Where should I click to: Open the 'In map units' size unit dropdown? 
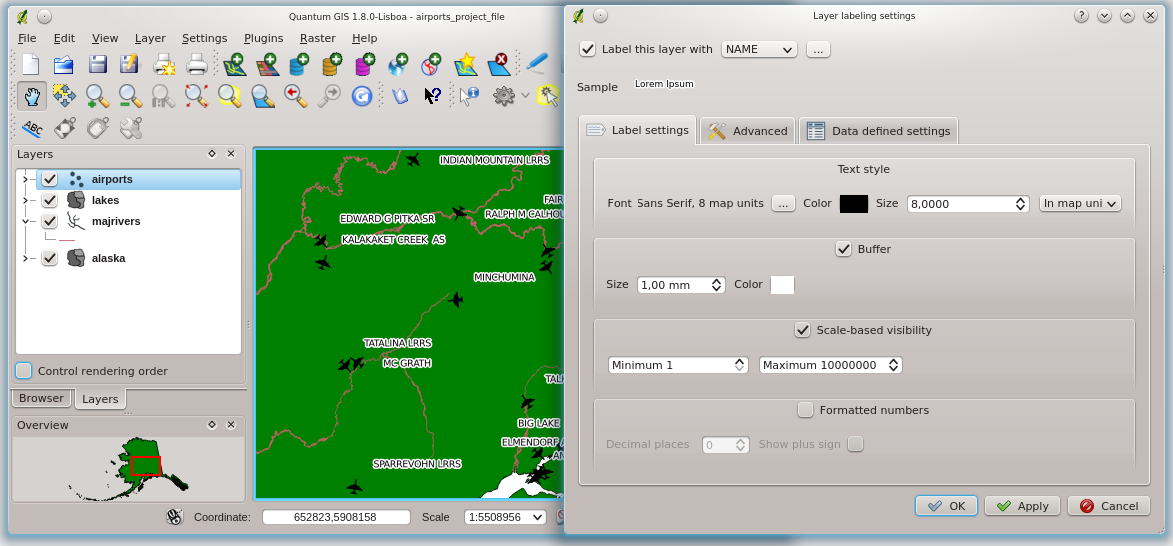tap(1080, 203)
